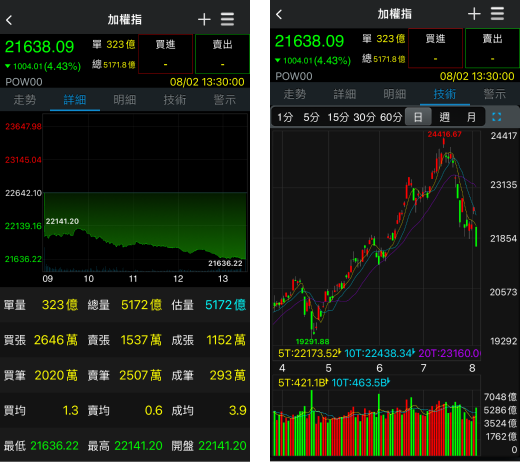Open the 技術 tab in the left panel
The height and width of the screenshot is (462, 520).
pyautogui.click(x=175, y=100)
